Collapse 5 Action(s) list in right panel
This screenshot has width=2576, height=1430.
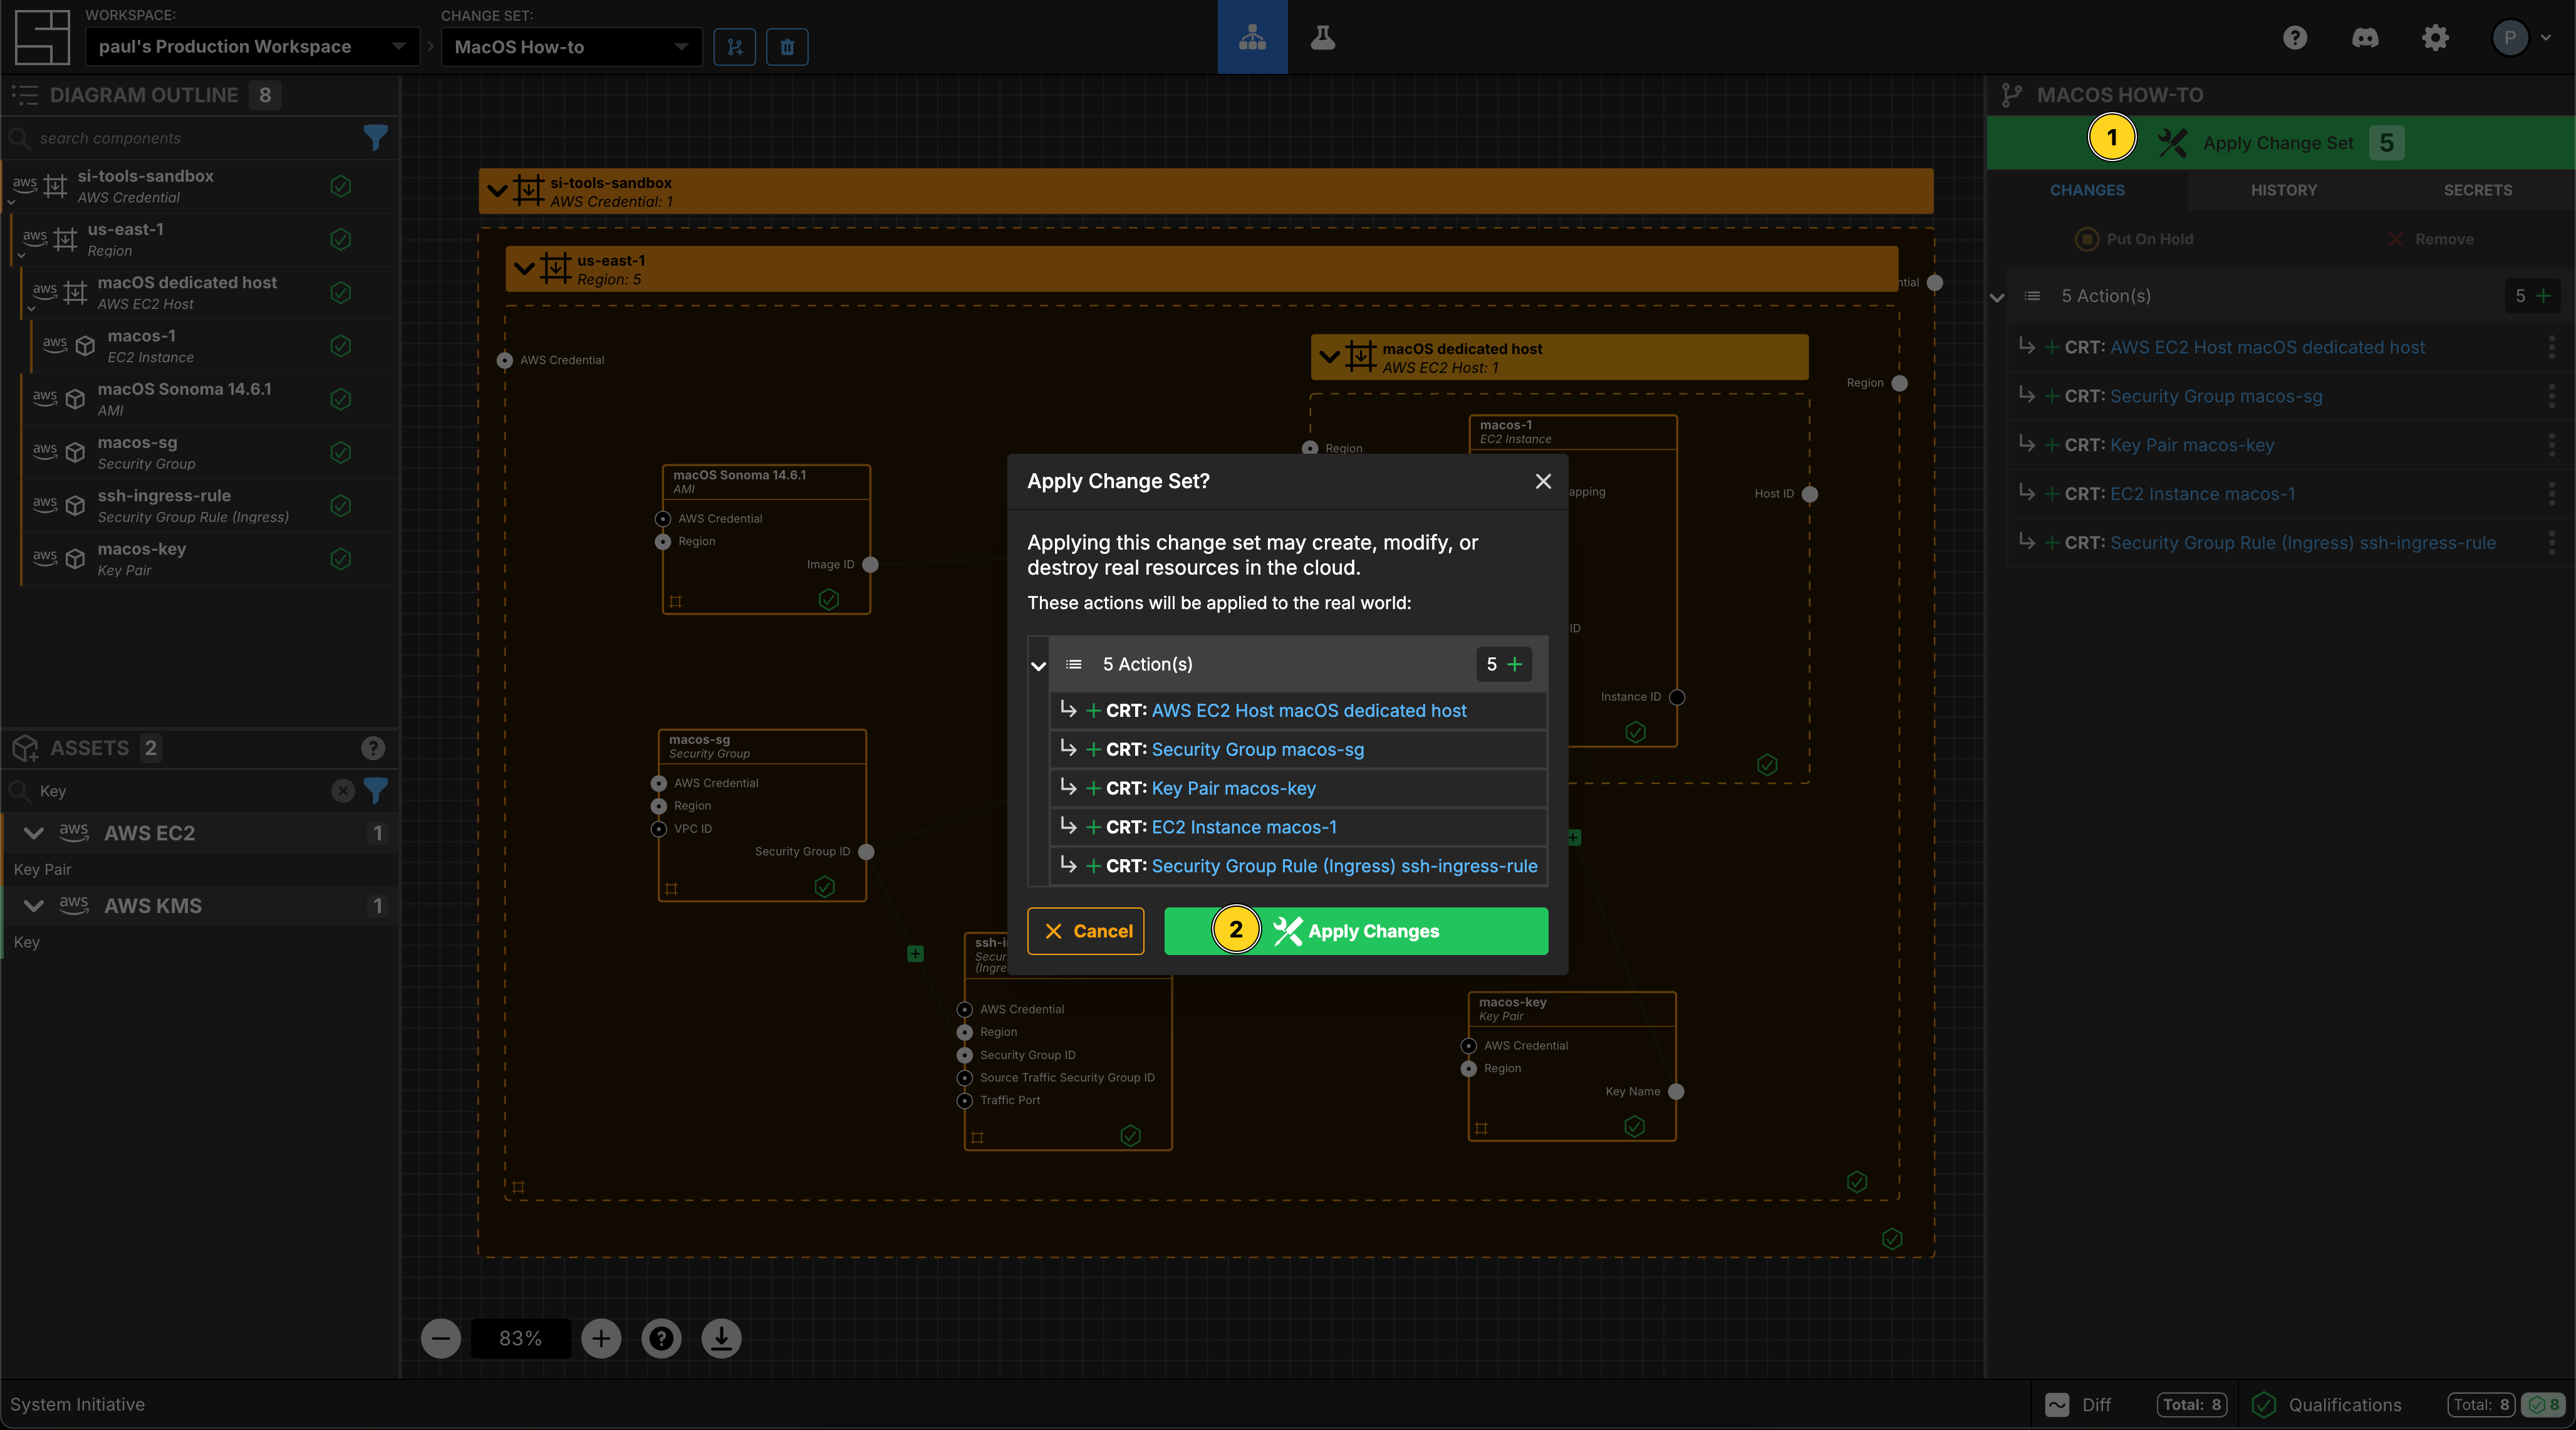pyautogui.click(x=1997, y=297)
